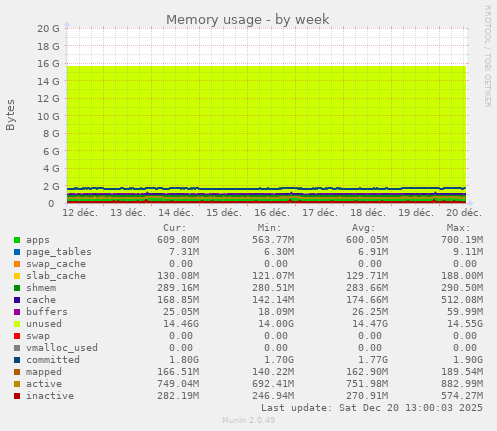497x431 pixels.
Task: Select the 'buffers' legend label
Action: (47, 312)
